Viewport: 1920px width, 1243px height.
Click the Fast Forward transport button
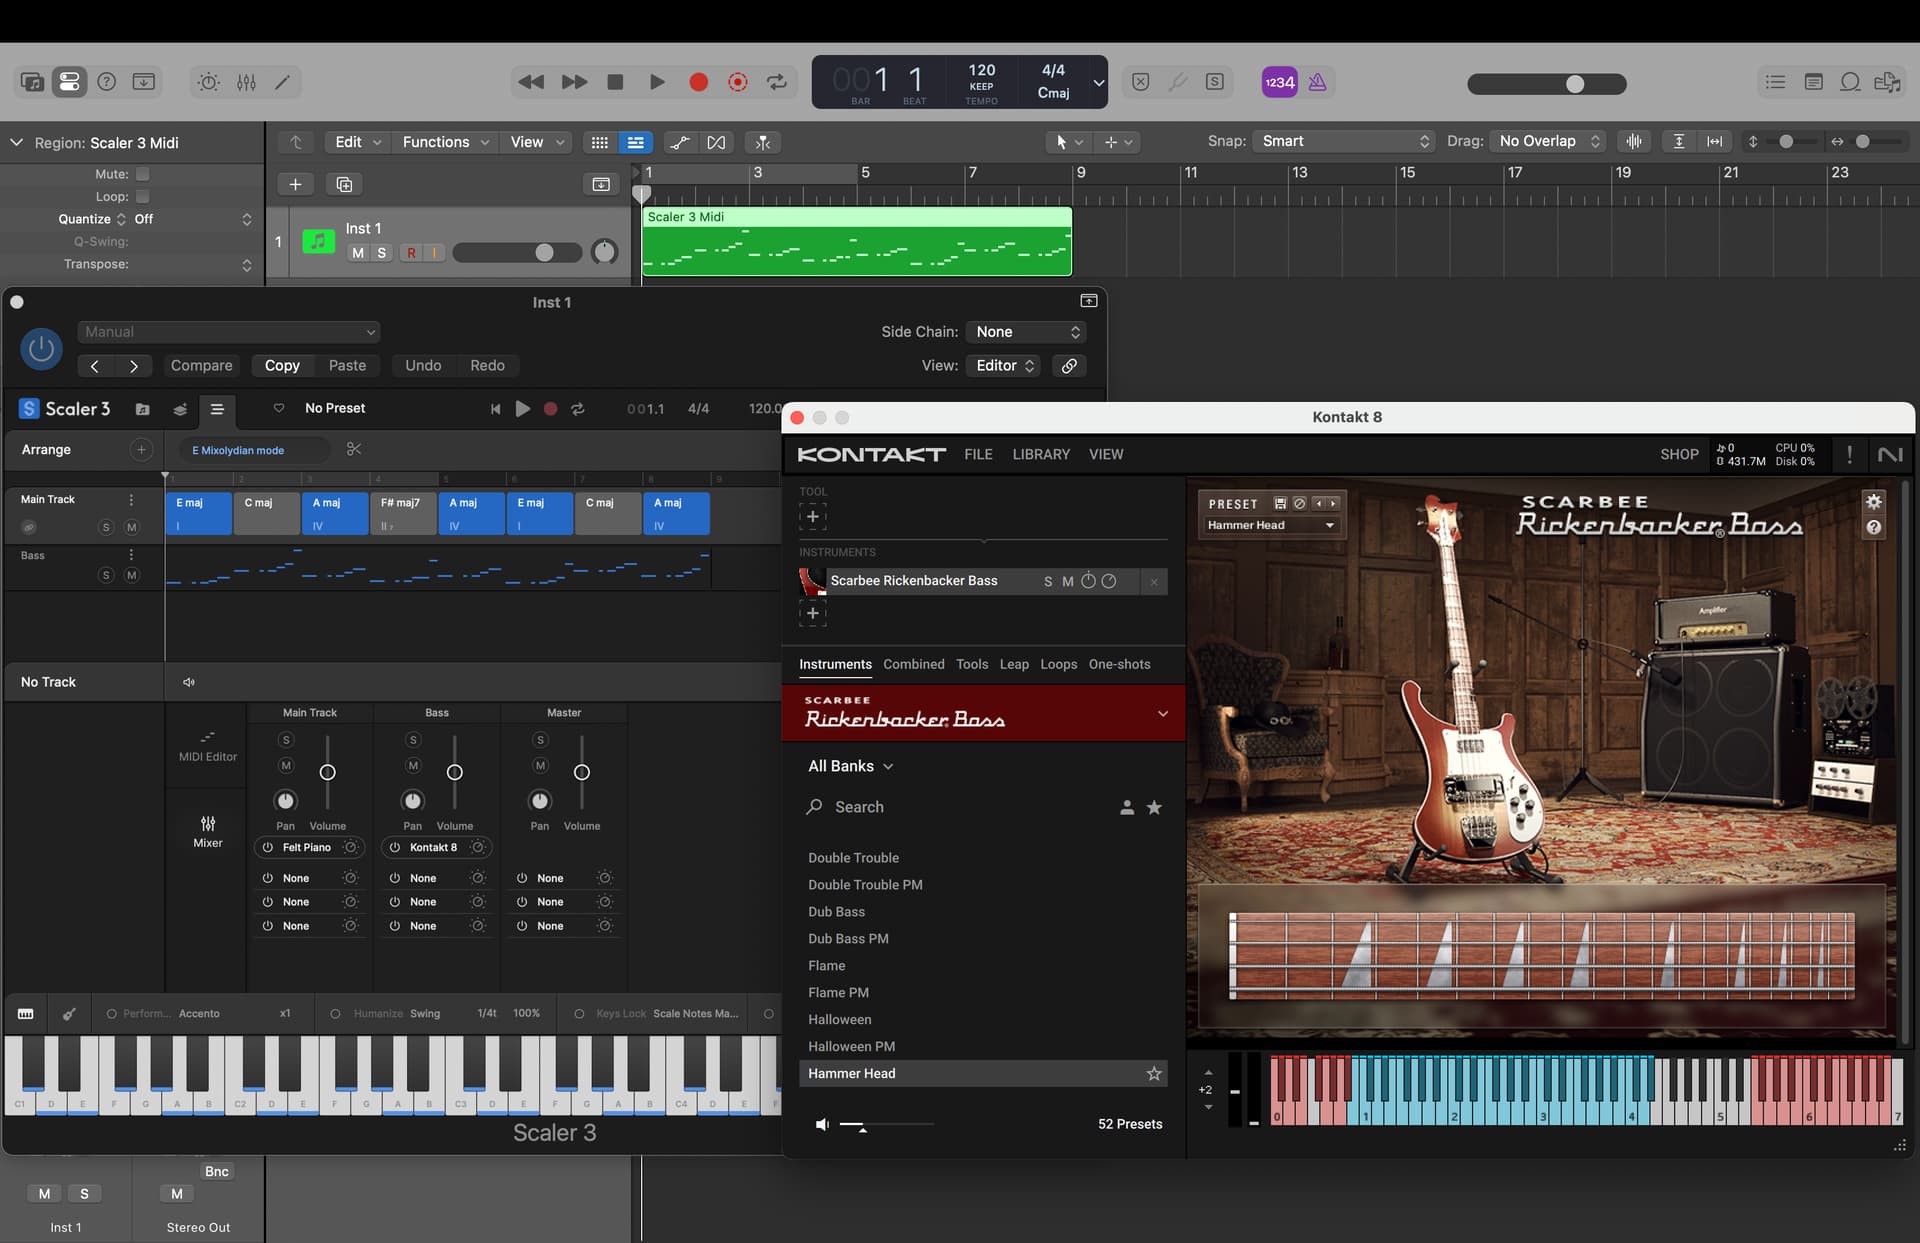[574, 82]
